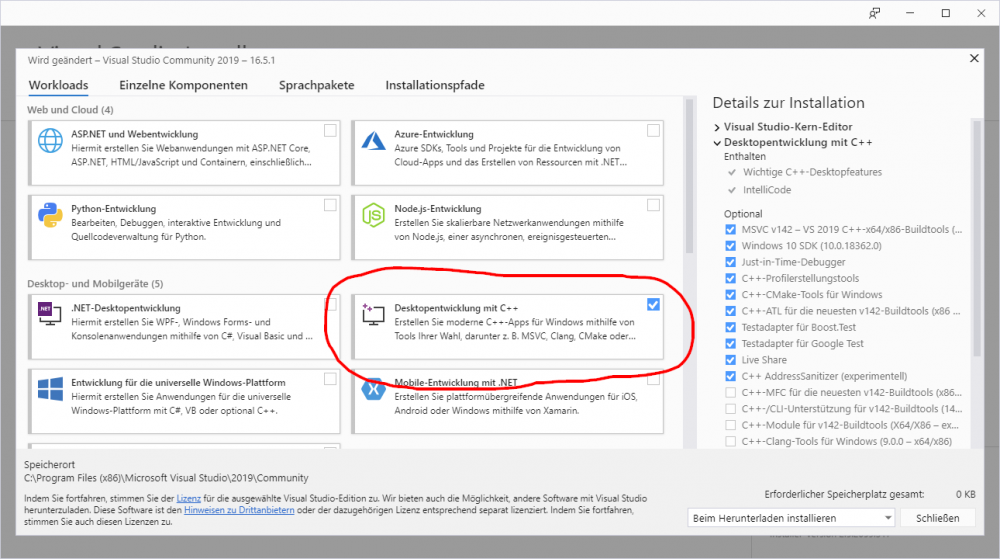The image size is (1000, 559).
Task: Click the workloads list vertical scrollbar
Action: [x=689, y=175]
